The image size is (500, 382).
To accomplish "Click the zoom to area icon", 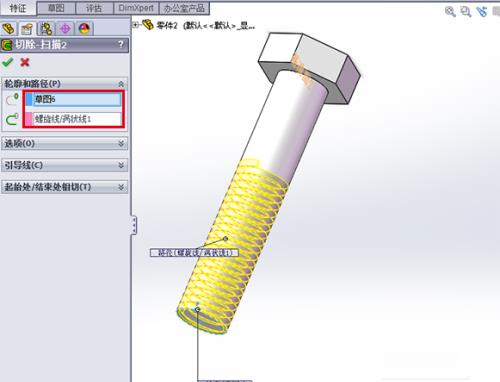I will tap(466, 12).
